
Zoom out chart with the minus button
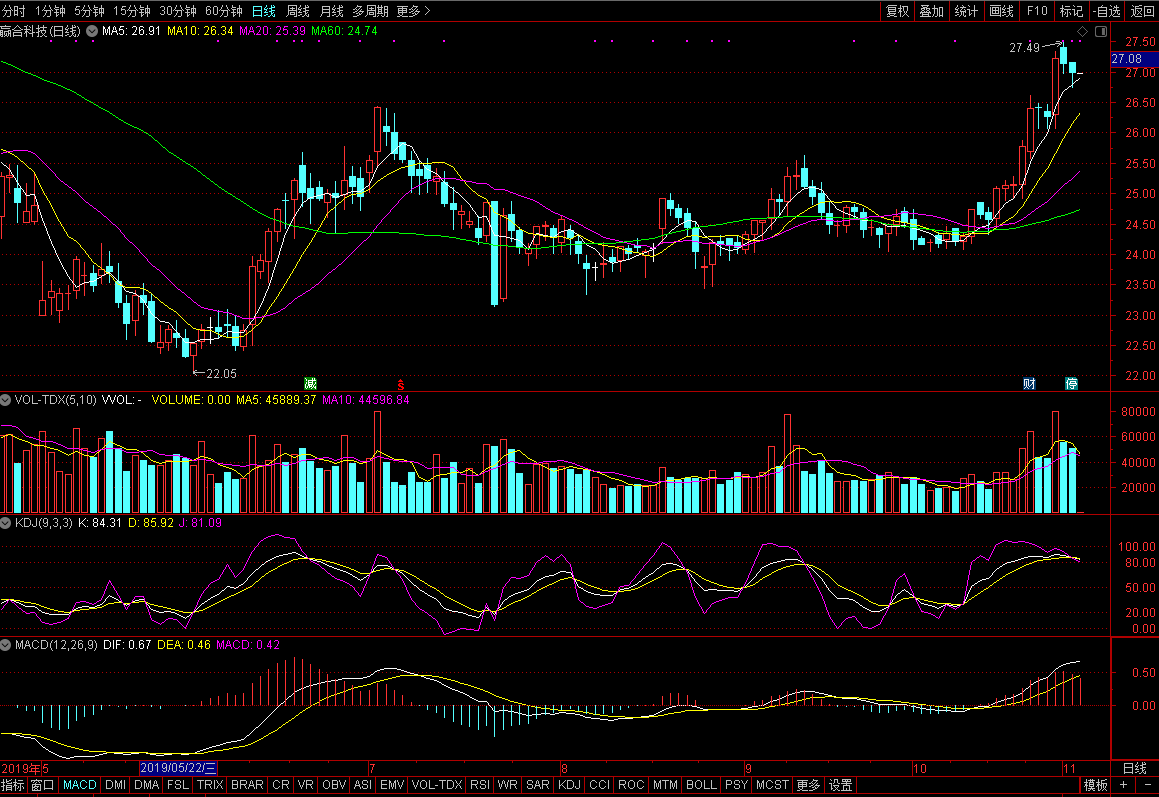1145,785
